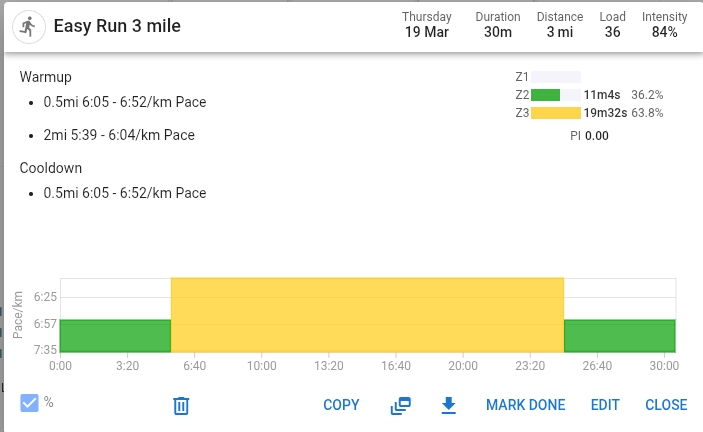
Task: Download the workout file
Action: [449, 405]
